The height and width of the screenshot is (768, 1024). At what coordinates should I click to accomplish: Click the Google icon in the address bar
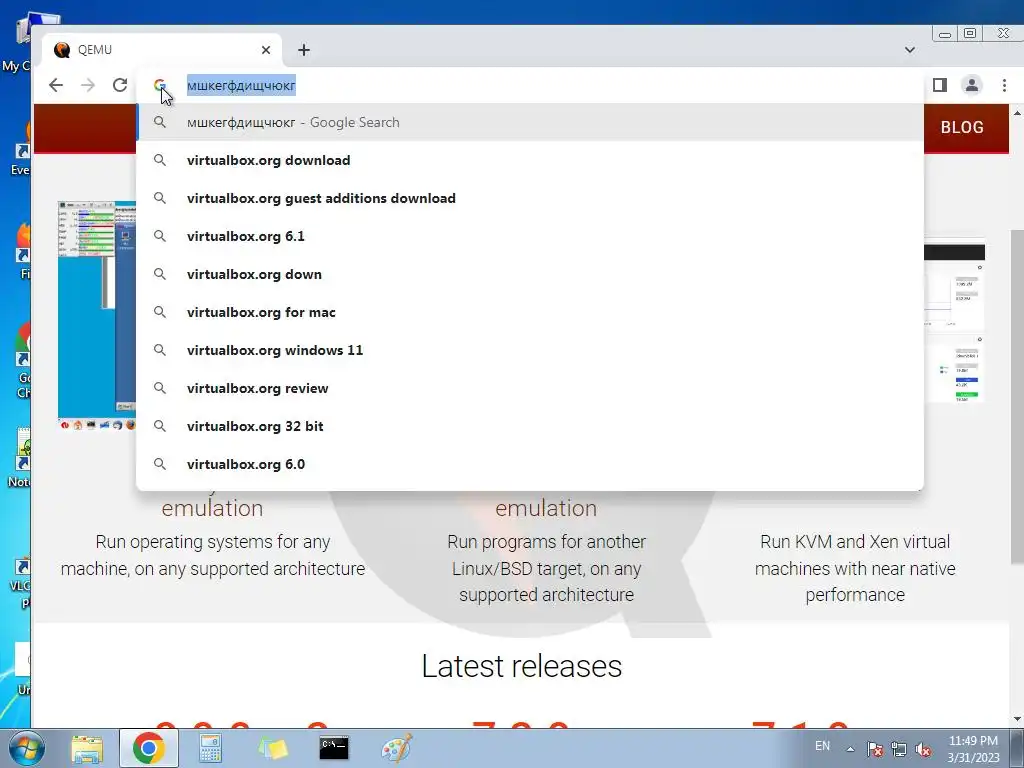coord(160,85)
